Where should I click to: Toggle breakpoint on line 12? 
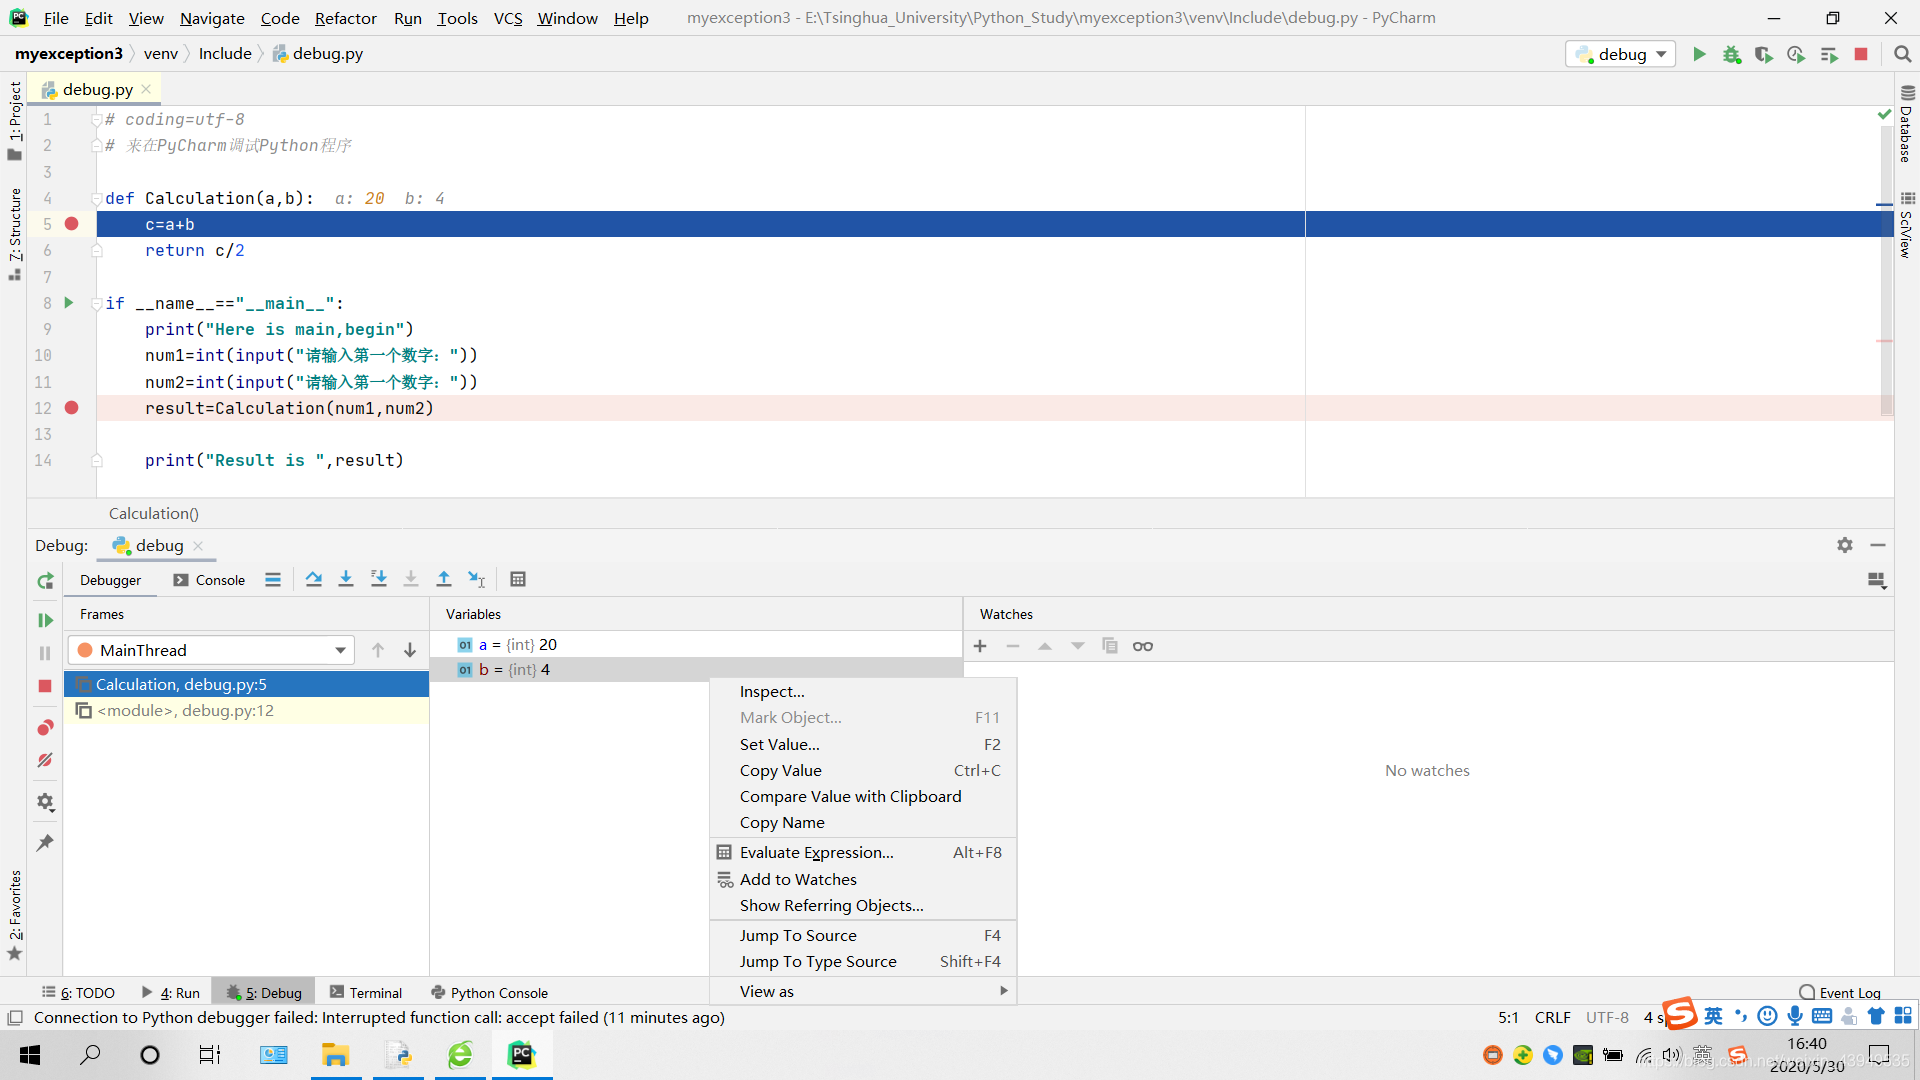click(x=72, y=408)
